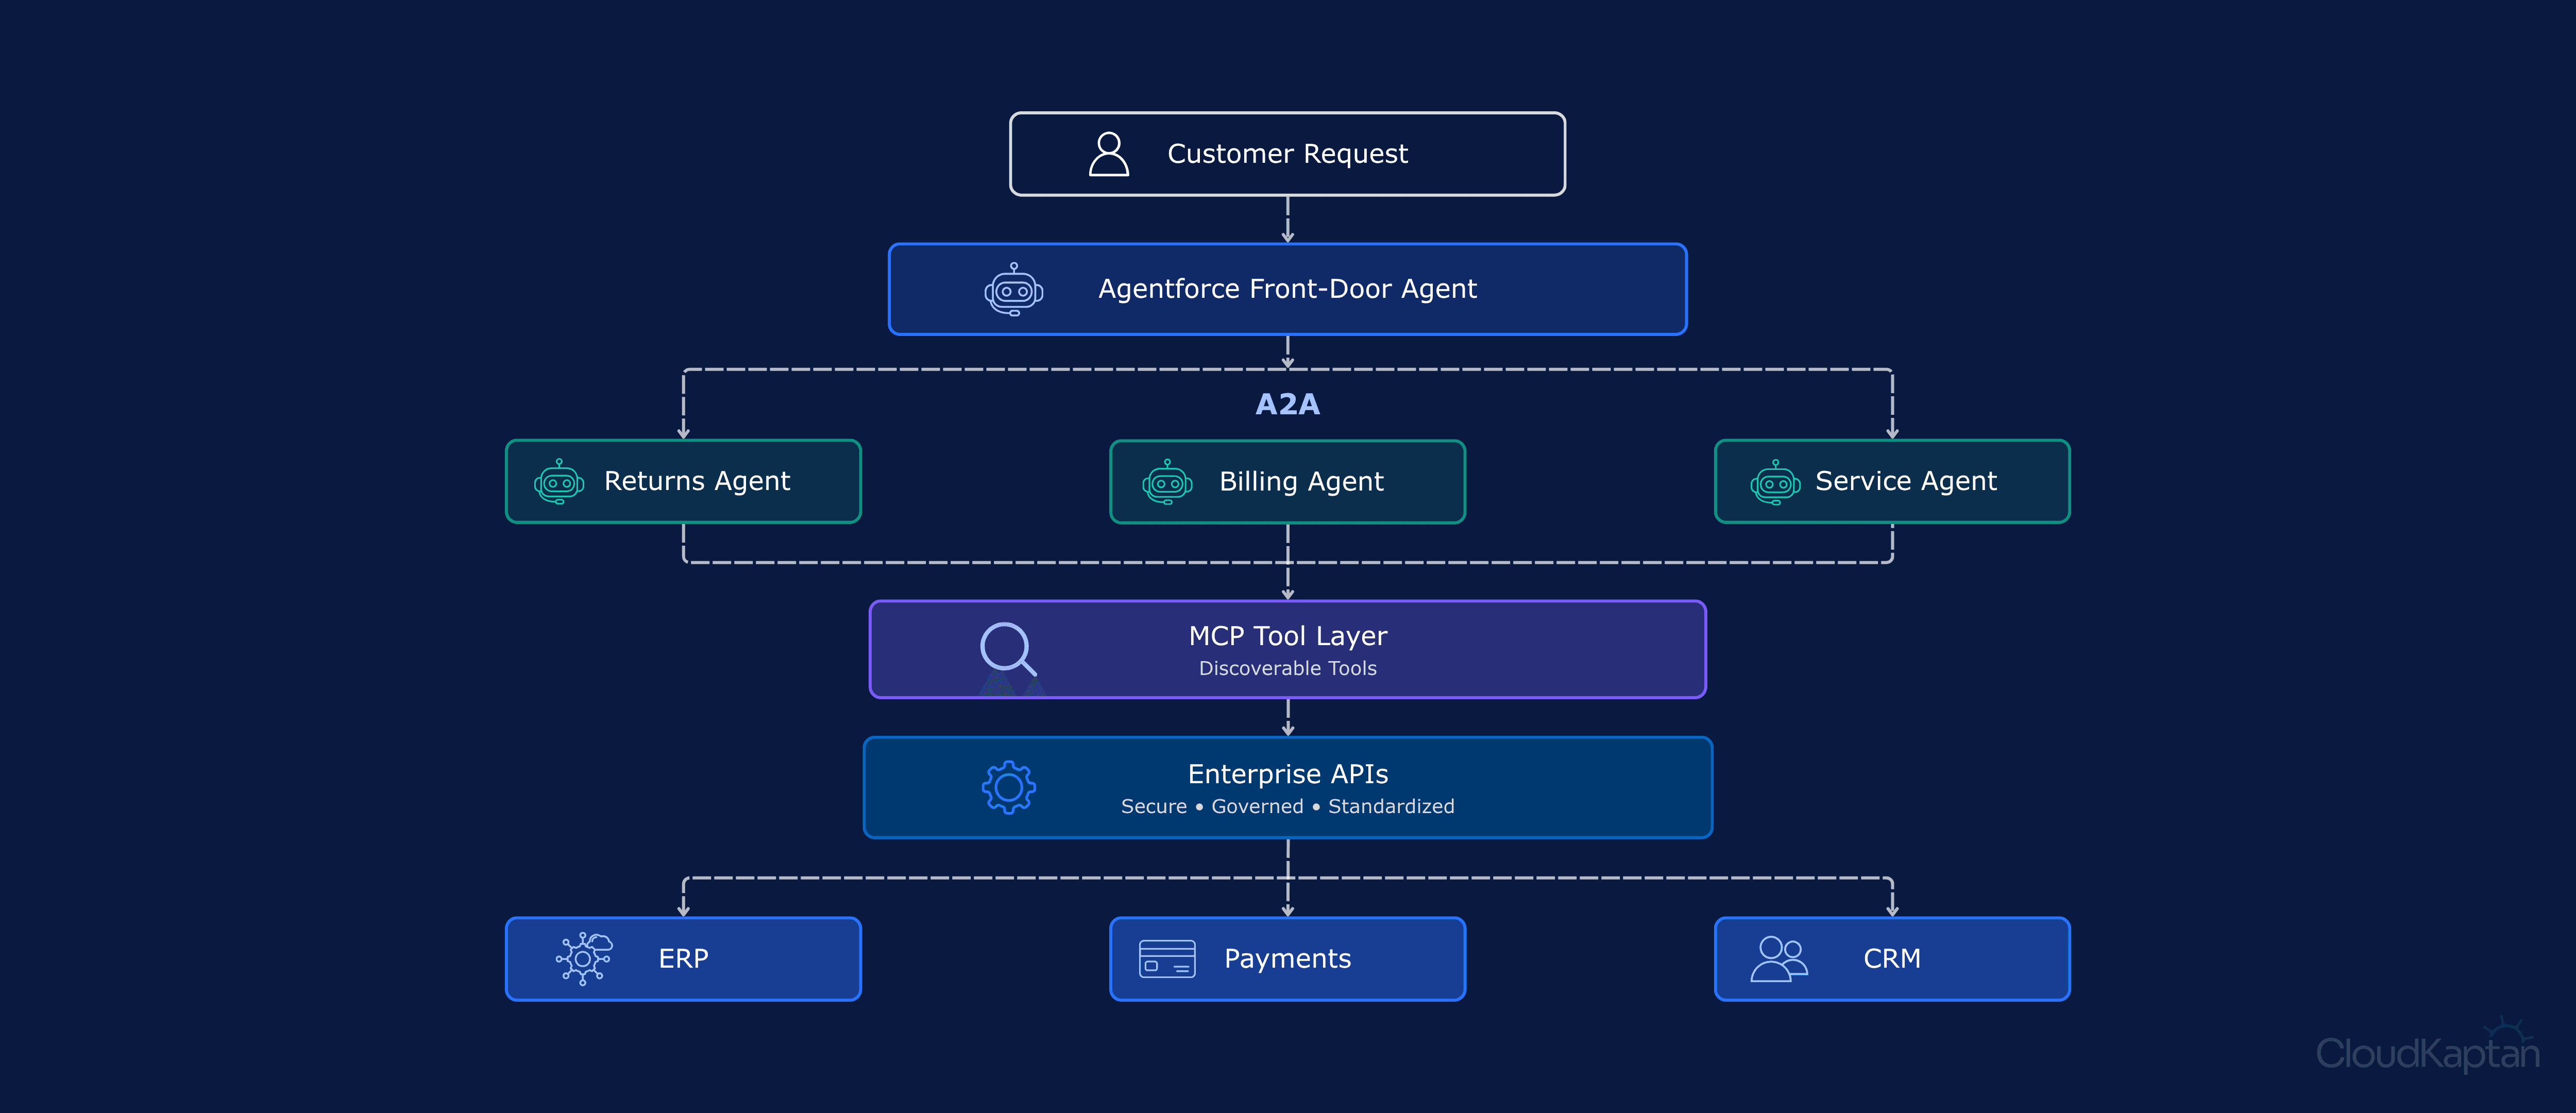The image size is (2576, 1113).
Task: Select the robot icon beside Agentforce Front-Door Agent
Action: 1014,289
